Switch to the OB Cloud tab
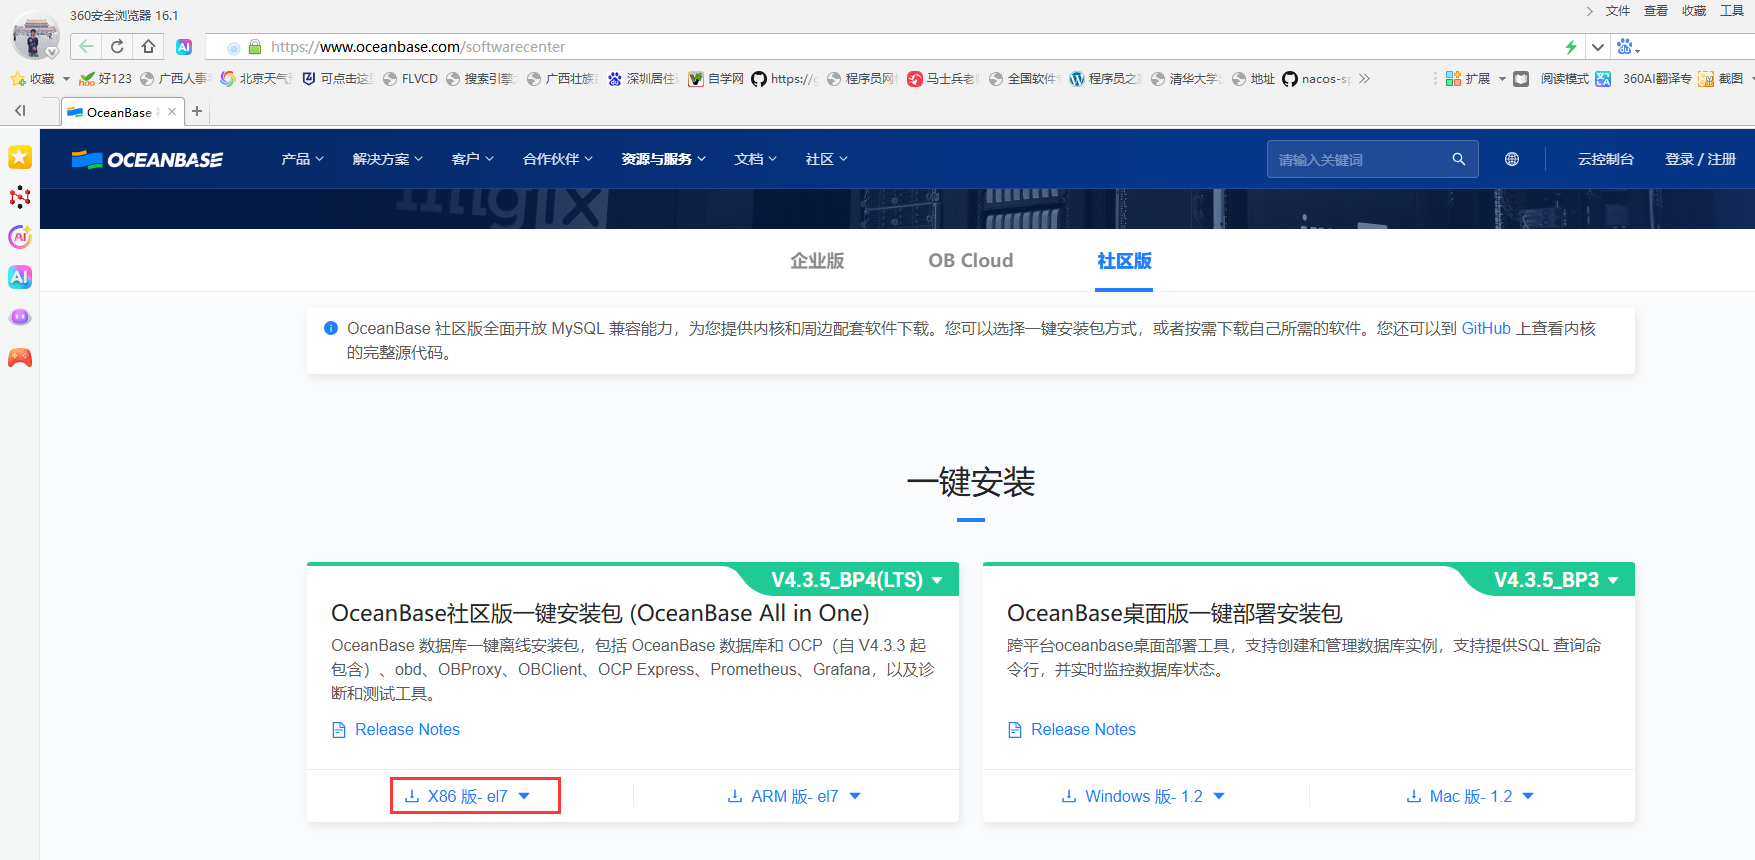Image resolution: width=1755 pixels, height=860 pixels. (970, 261)
